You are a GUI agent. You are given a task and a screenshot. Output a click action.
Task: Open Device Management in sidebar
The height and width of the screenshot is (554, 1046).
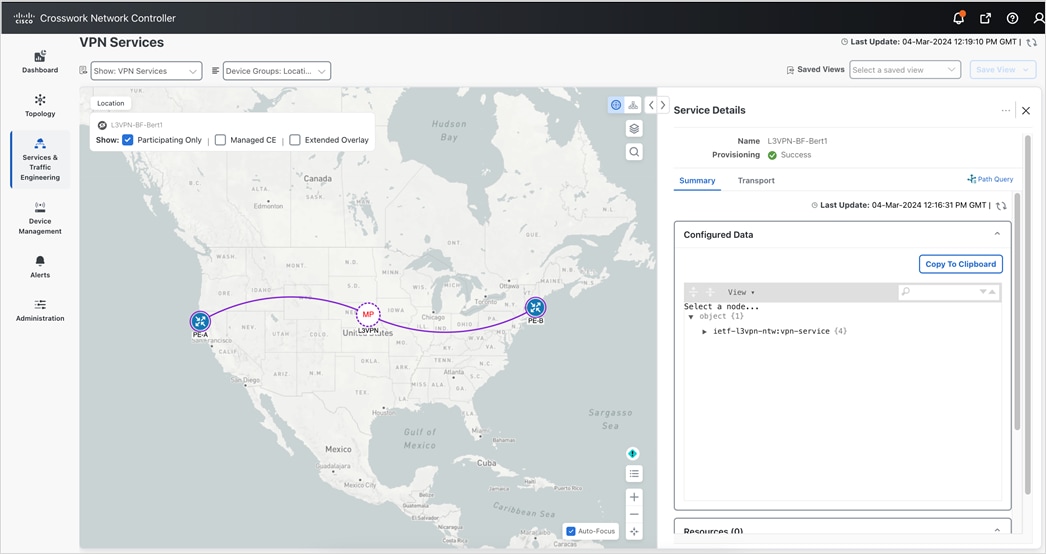(x=40, y=218)
